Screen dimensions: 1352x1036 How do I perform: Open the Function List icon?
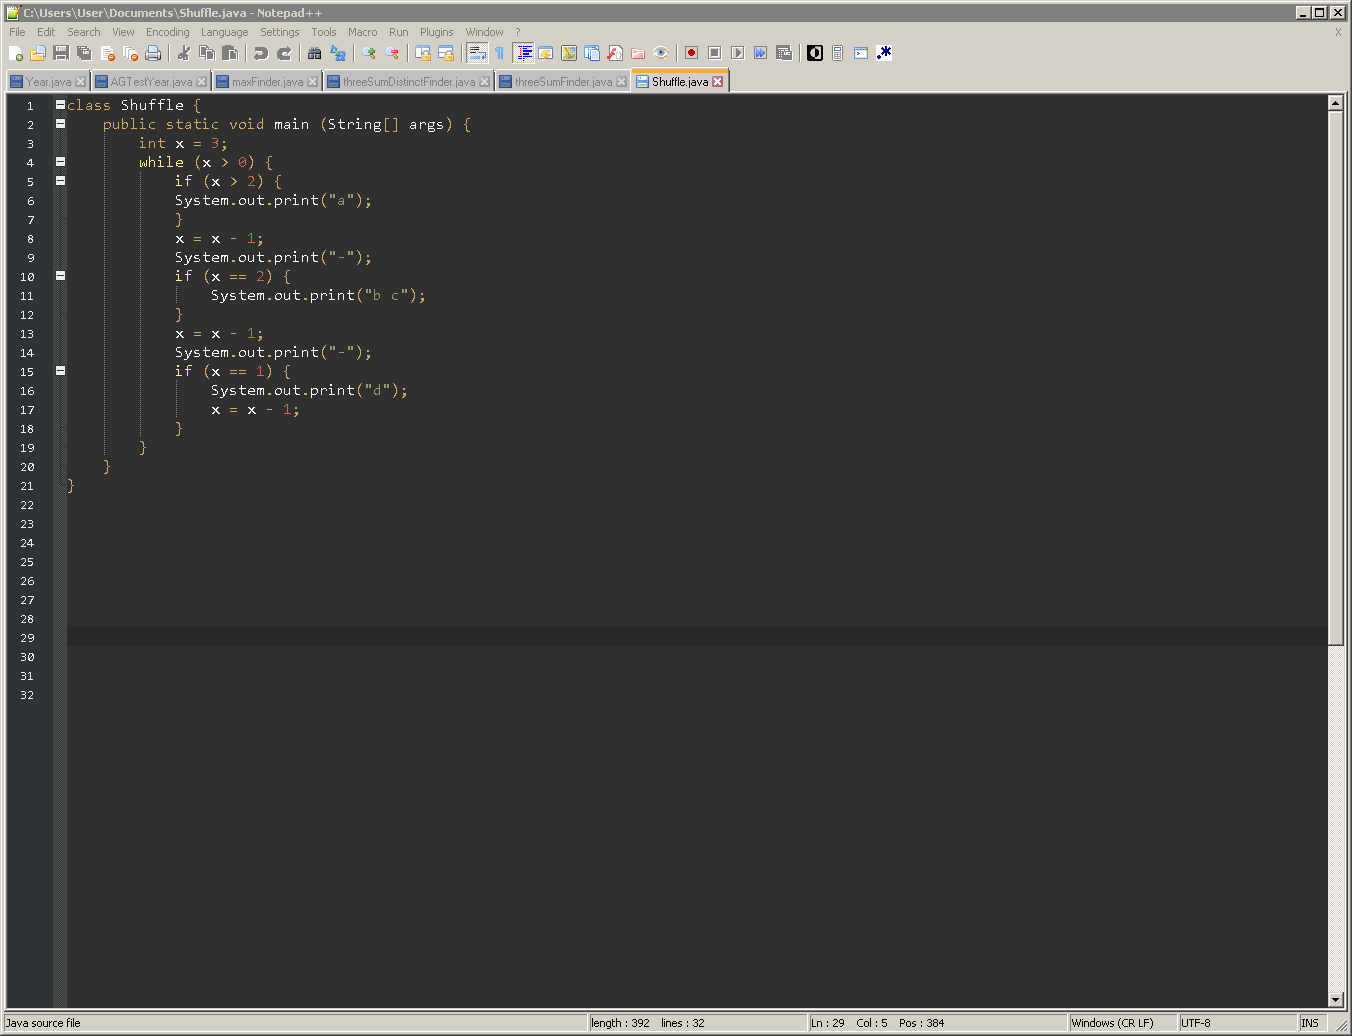tap(615, 53)
